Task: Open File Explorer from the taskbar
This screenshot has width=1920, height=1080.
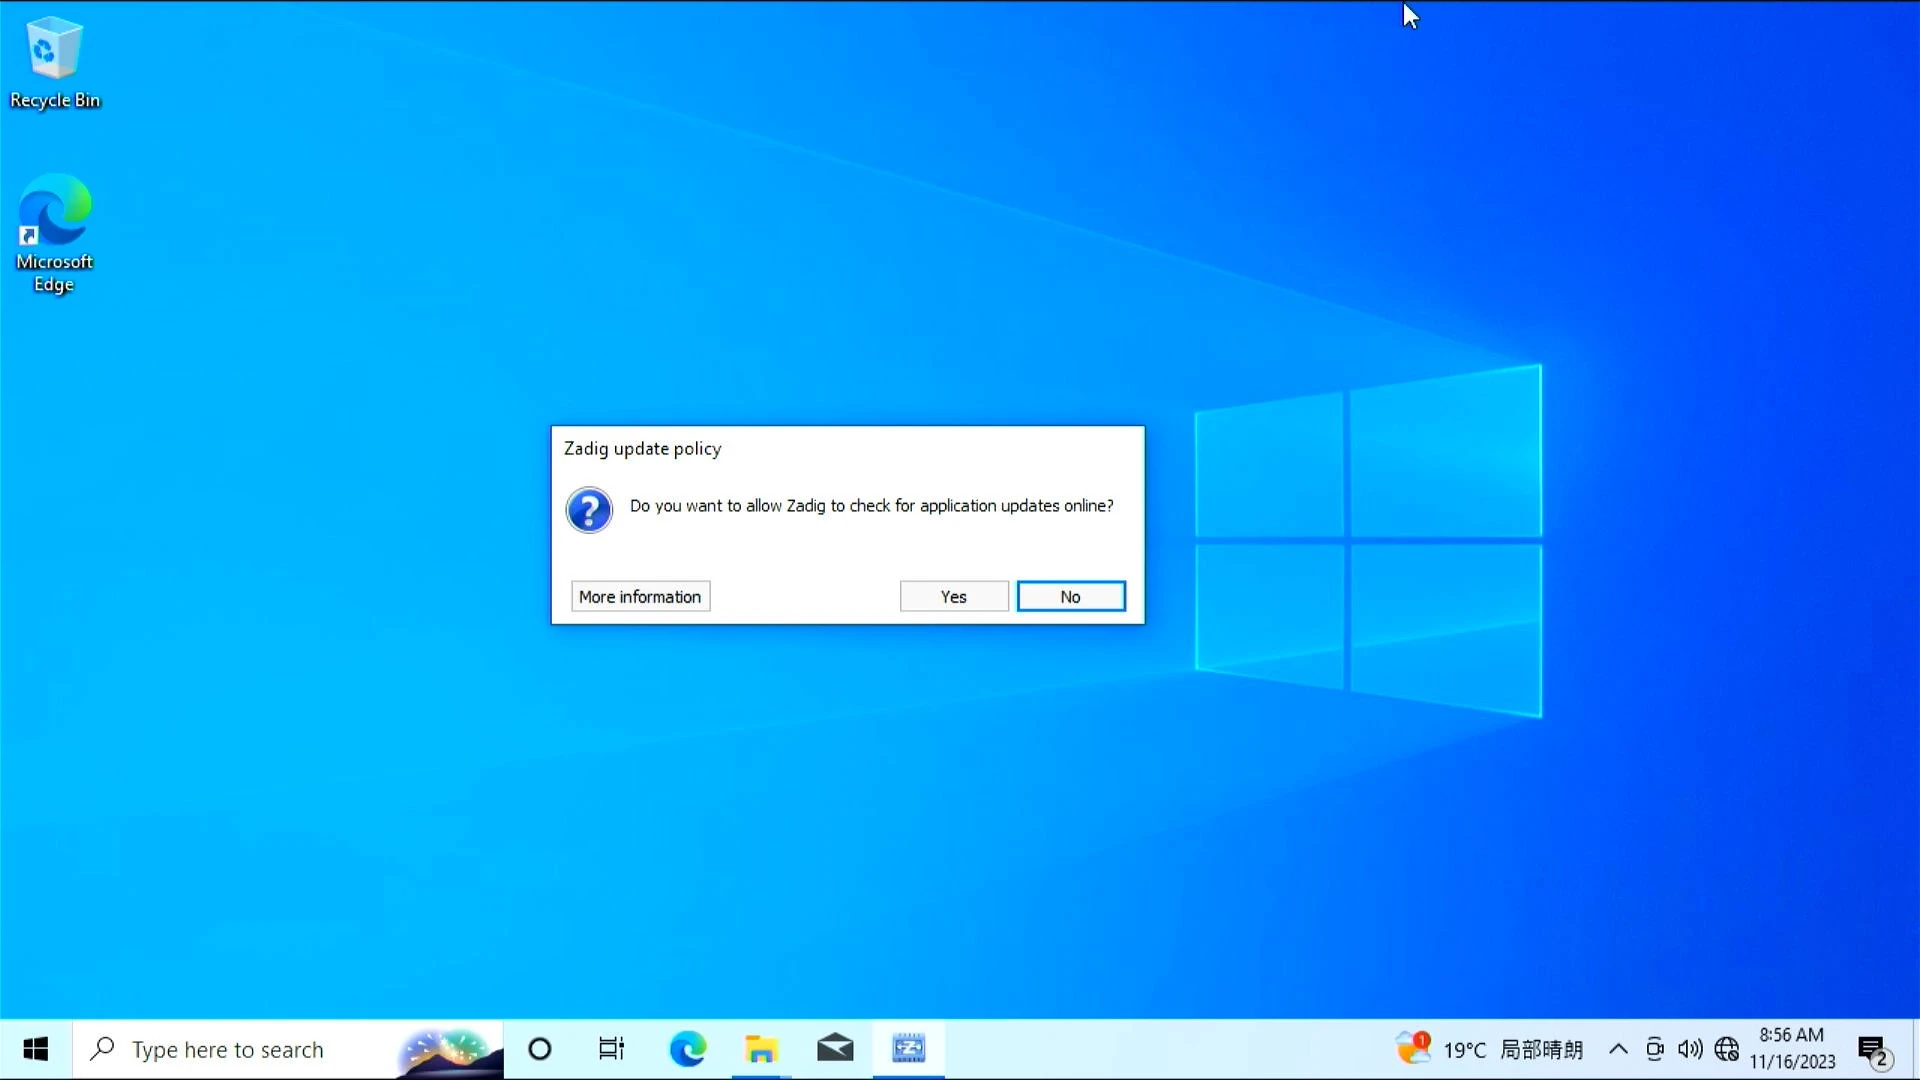Action: pyautogui.click(x=761, y=1049)
